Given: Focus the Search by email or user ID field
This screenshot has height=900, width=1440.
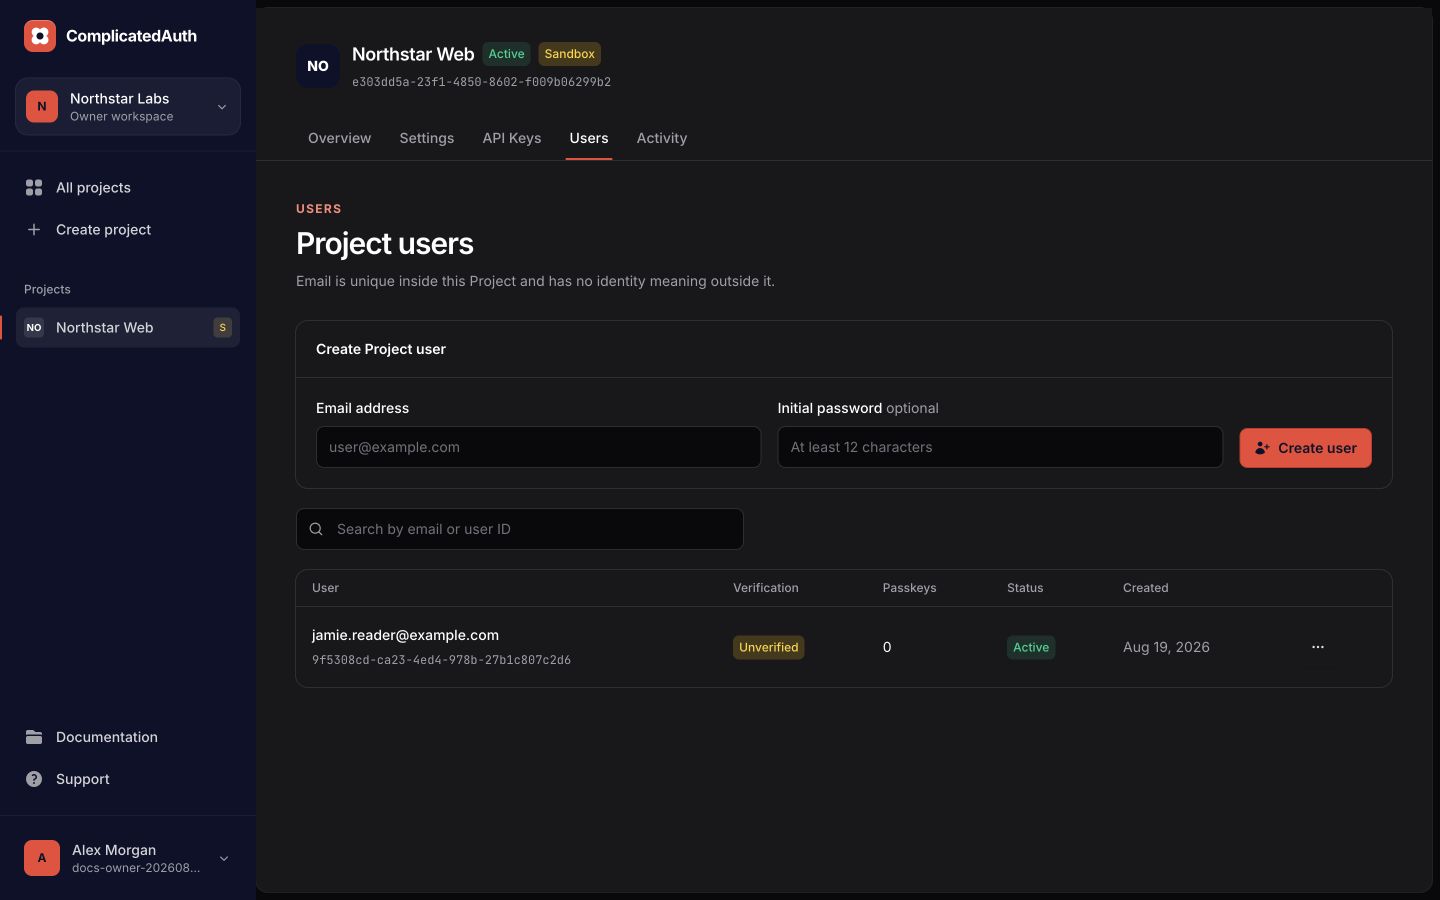Looking at the screenshot, I should pyautogui.click(x=520, y=529).
